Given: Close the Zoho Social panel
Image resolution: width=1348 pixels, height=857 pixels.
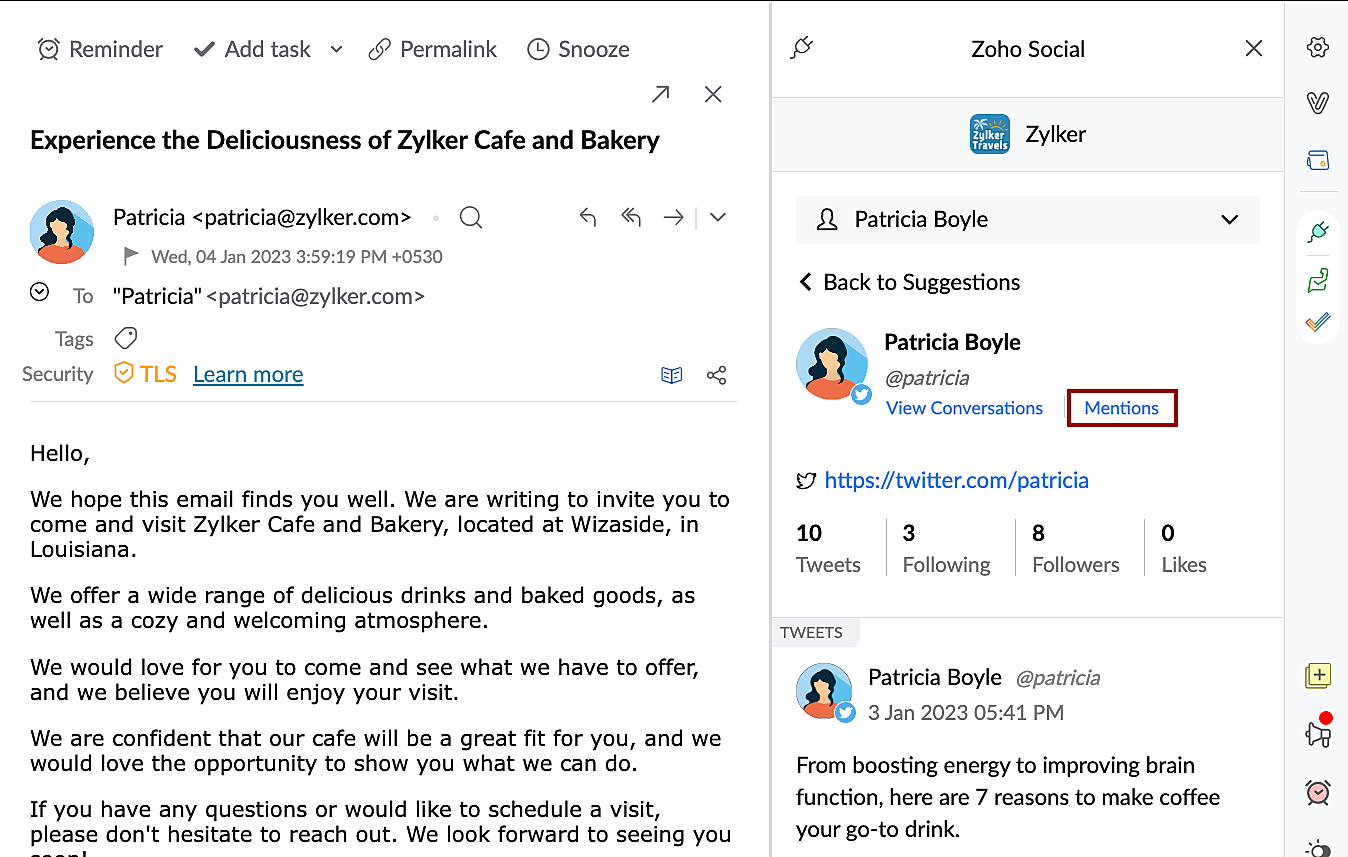Looking at the screenshot, I should (x=1254, y=48).
